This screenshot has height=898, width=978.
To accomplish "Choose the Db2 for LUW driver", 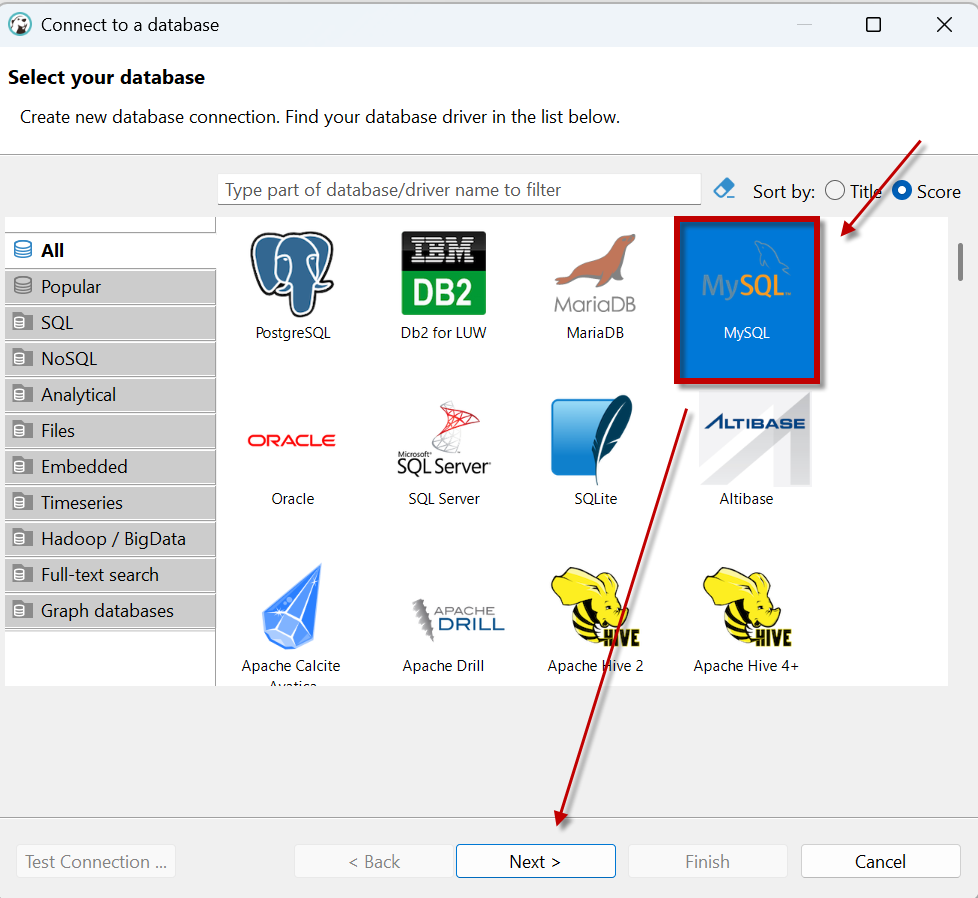I will (443, 275).
